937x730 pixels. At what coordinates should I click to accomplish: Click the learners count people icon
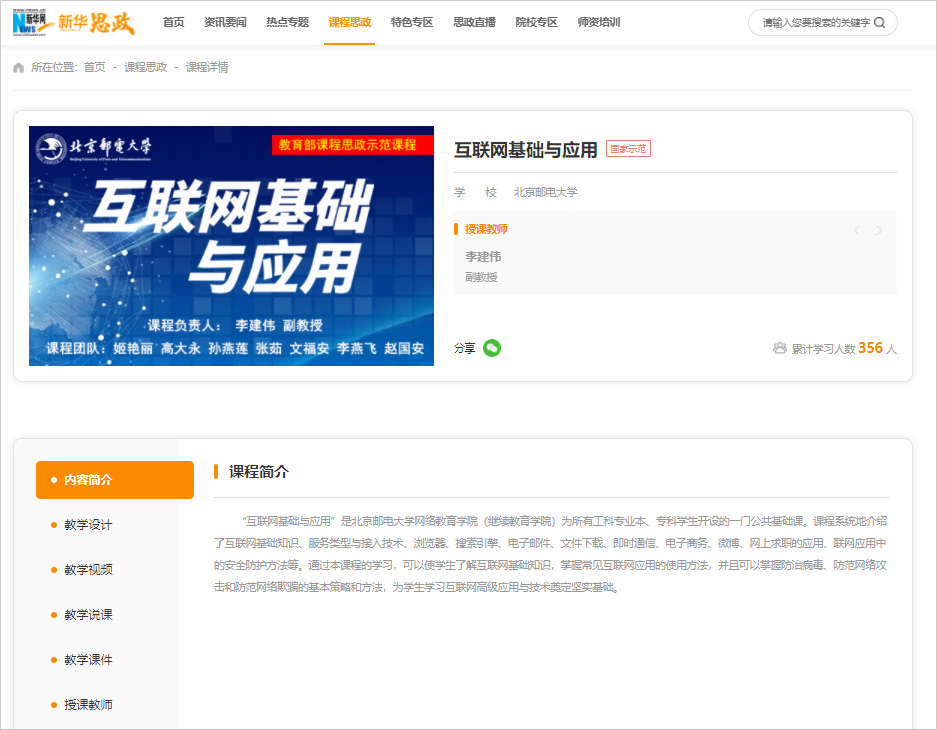779,348
